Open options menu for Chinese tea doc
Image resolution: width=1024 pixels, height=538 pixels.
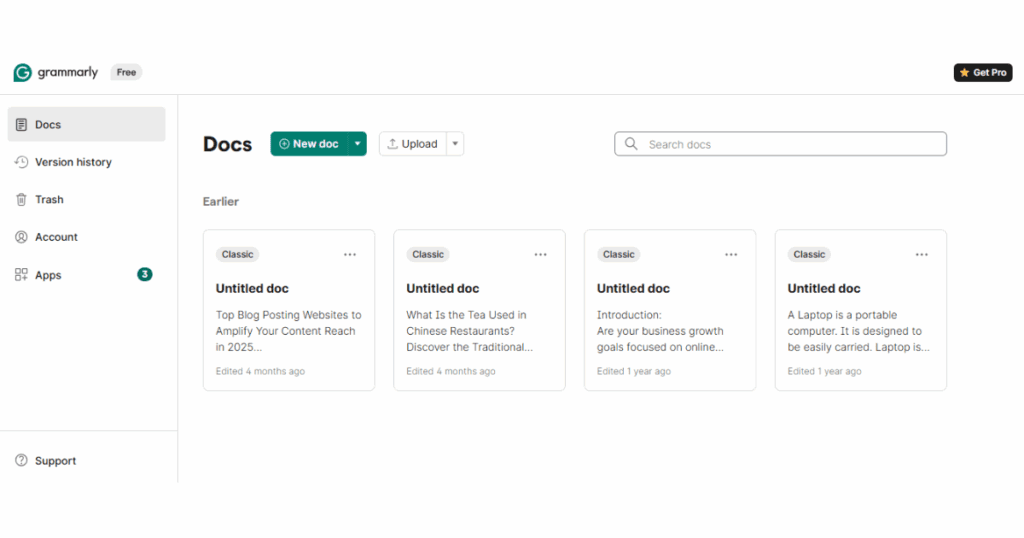pyautogui.click(x=540, y=255)
